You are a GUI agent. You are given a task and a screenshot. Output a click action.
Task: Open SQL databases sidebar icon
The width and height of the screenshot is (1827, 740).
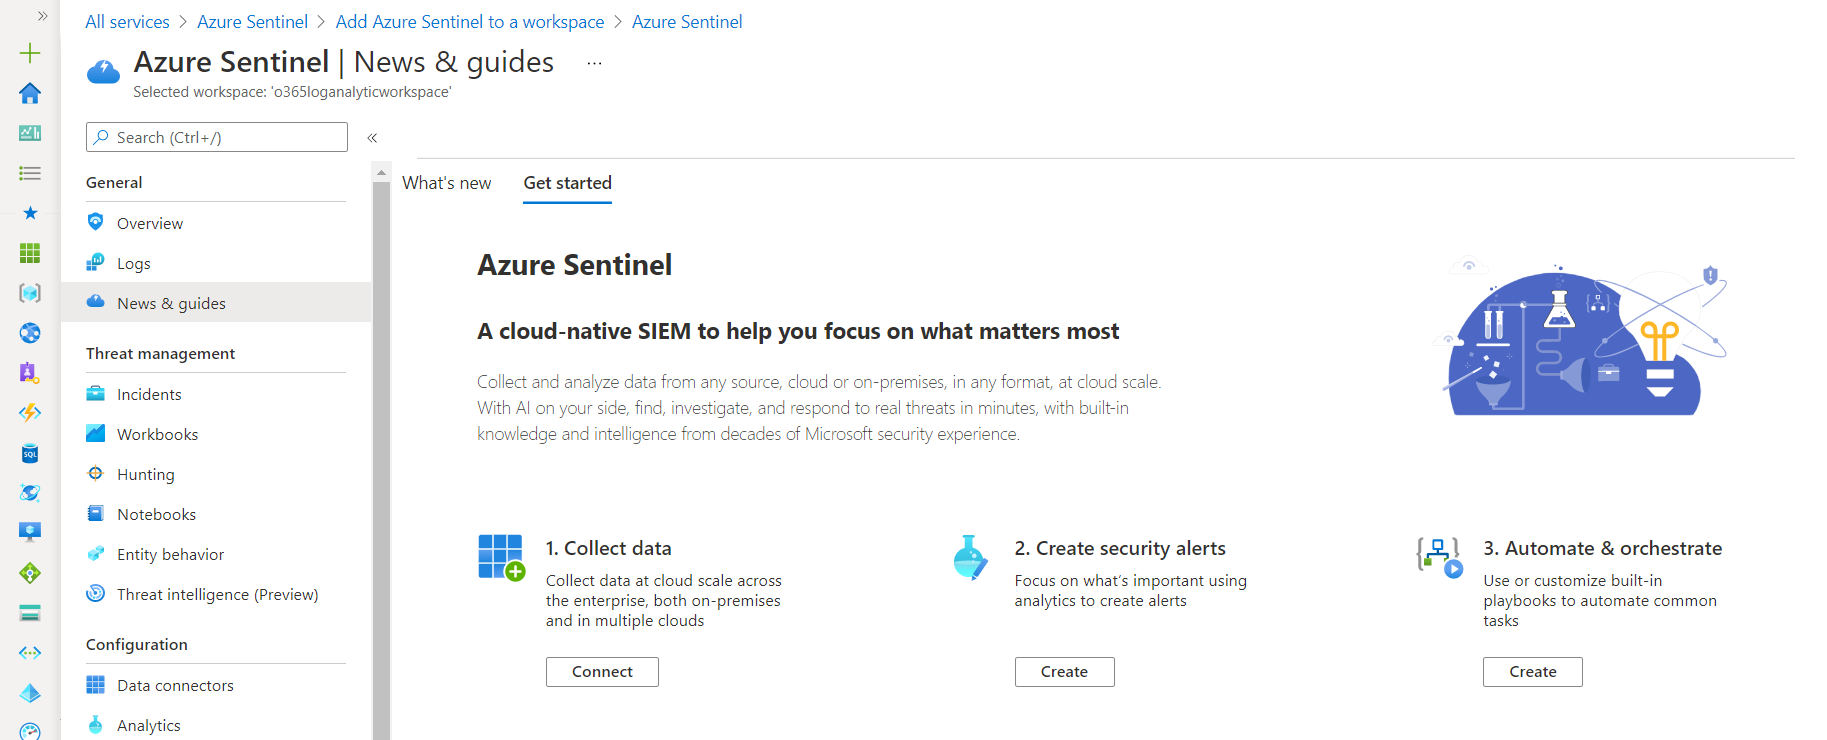click(x=30, y=453)
